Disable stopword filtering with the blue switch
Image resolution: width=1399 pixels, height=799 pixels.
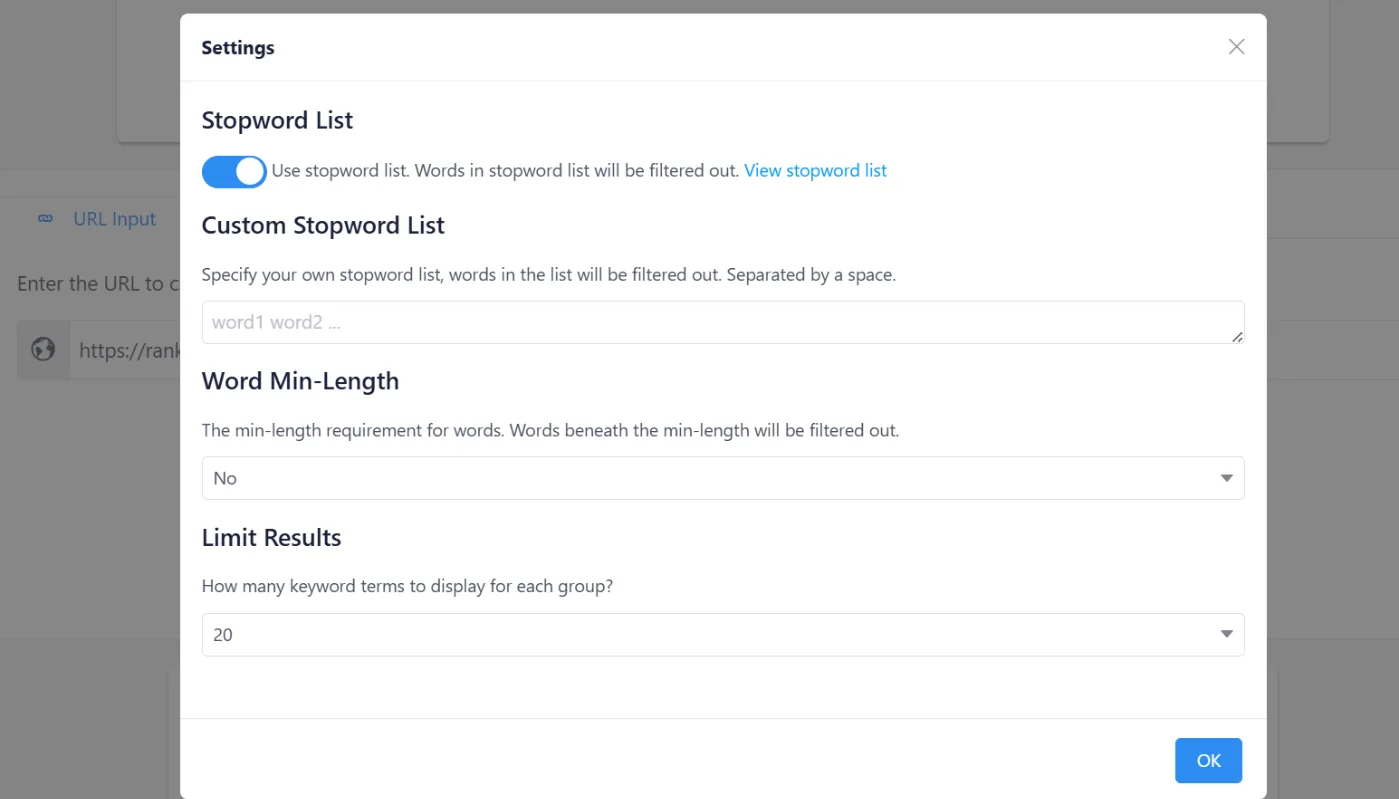tap(233, 171)
